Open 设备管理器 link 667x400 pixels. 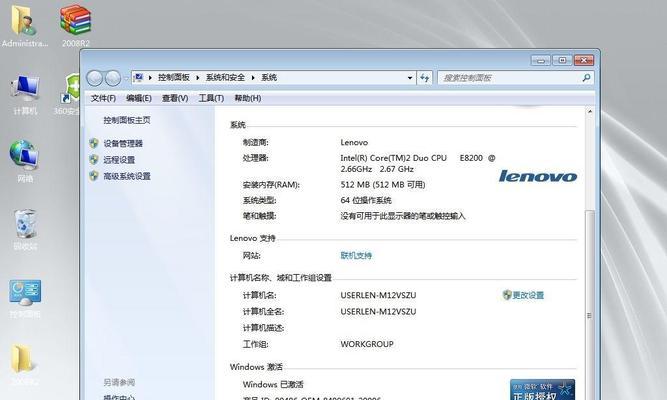point(123,143)
